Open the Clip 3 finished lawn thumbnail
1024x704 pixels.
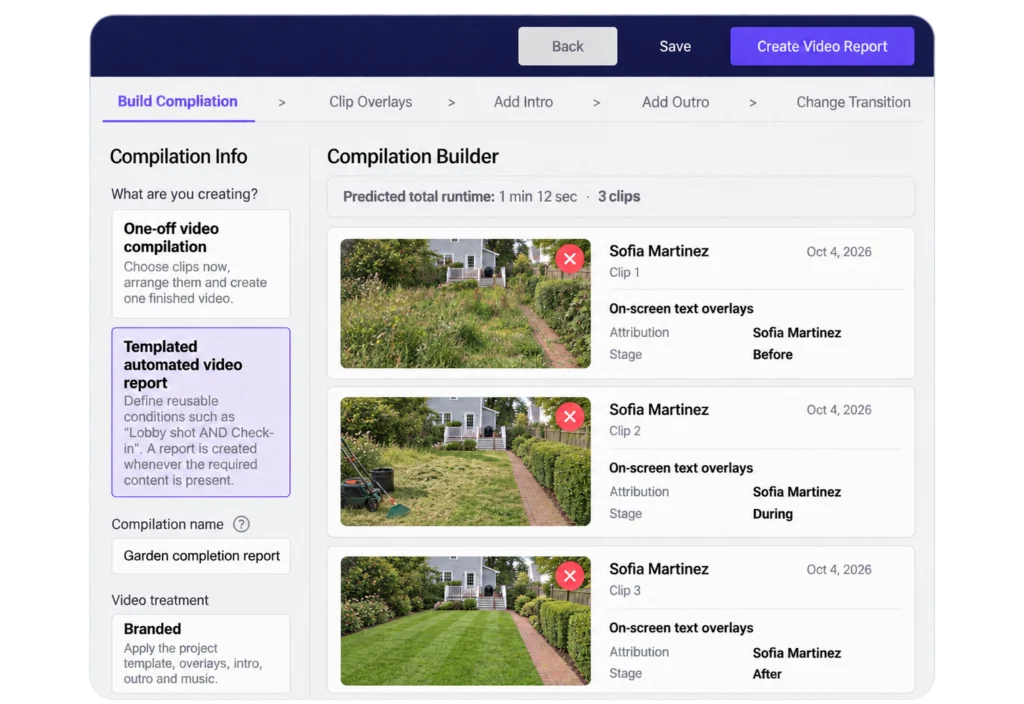(465, 620)
